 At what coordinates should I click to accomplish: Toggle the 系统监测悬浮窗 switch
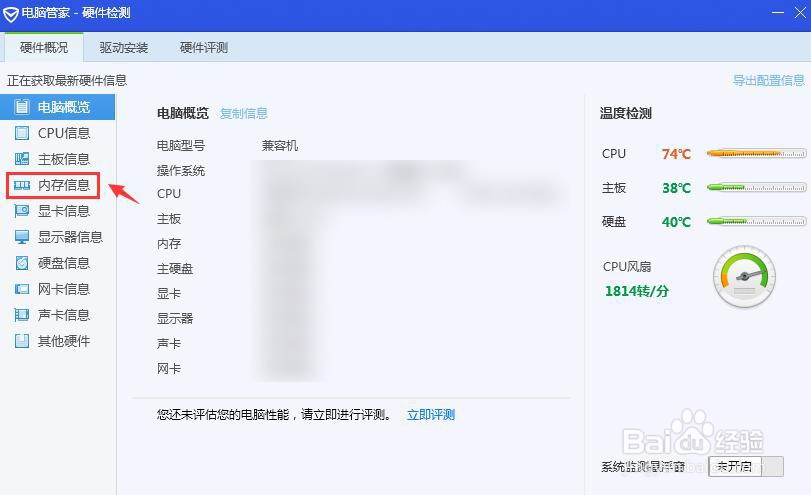click(x=746, y=467)
